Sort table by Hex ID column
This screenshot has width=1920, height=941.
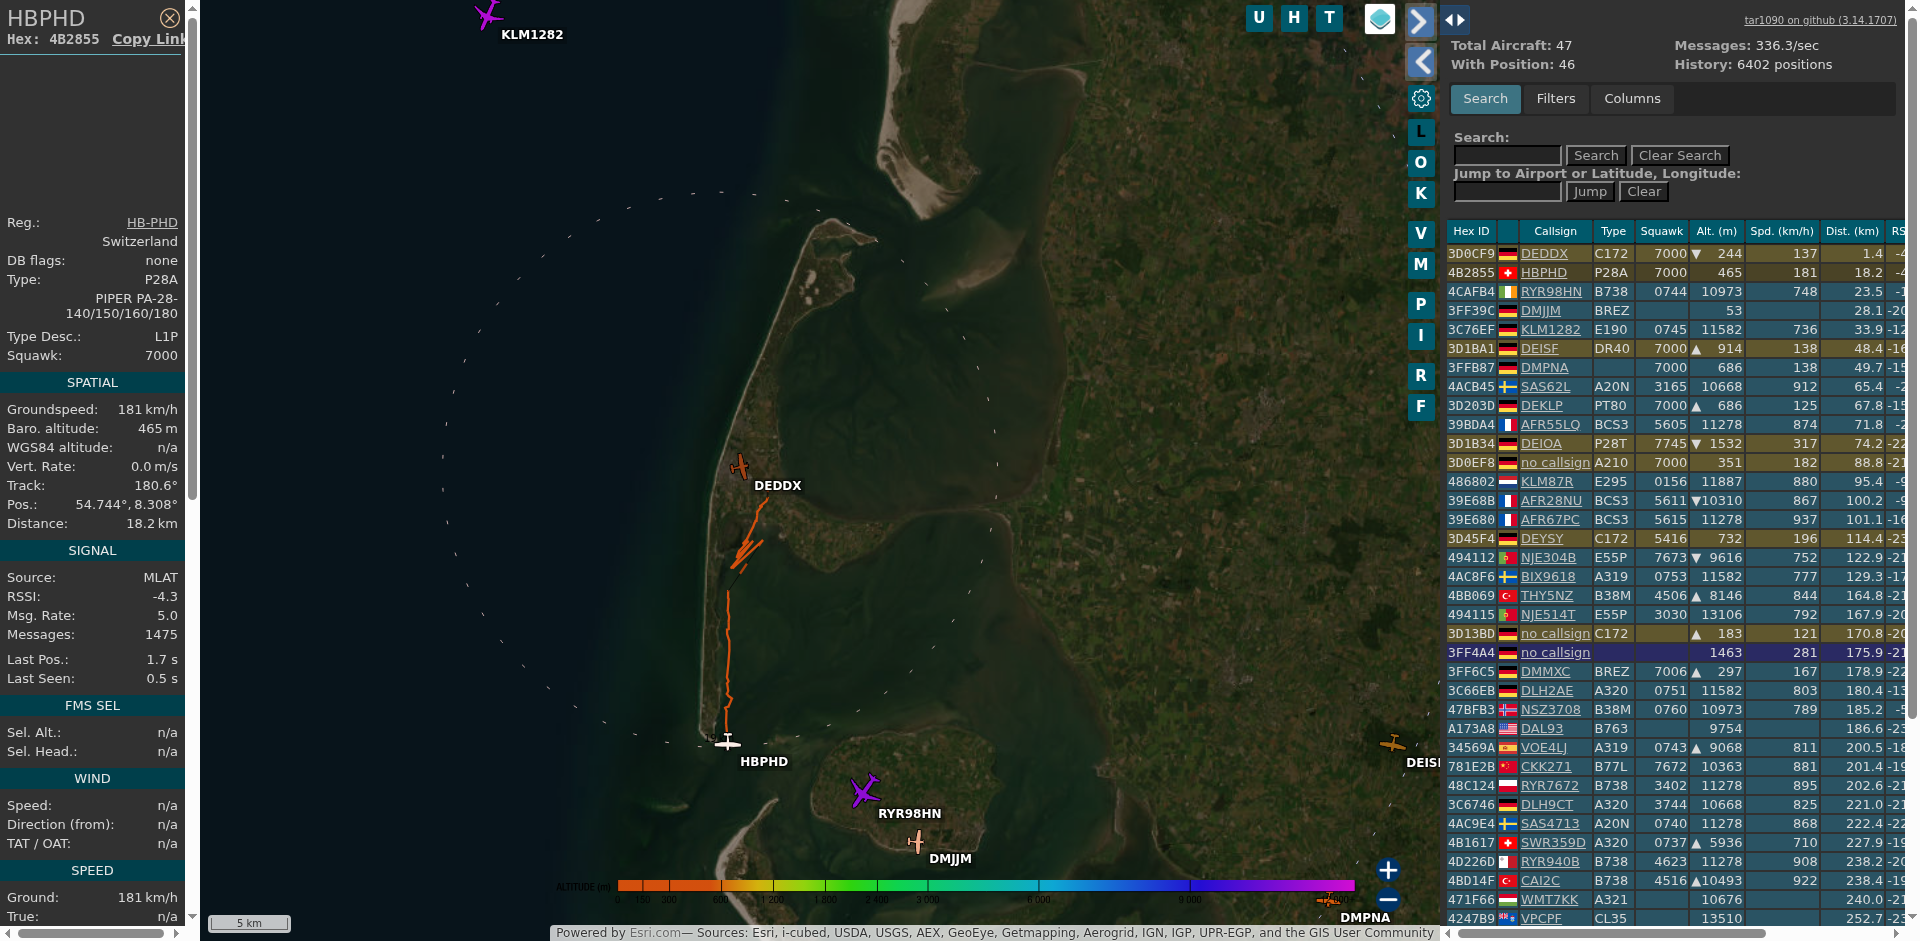click(1471, 232)
